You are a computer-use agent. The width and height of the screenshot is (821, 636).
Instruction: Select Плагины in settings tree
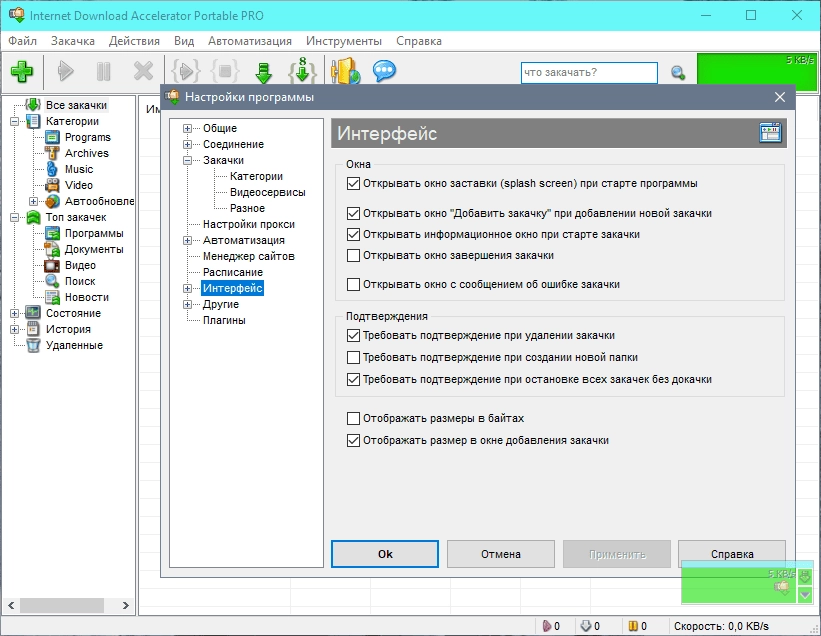point(224,320)
